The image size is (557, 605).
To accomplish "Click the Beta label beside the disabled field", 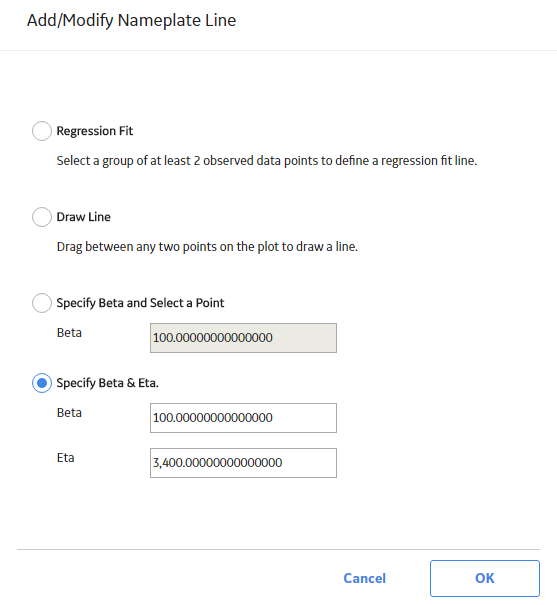I will coord(69,333).
